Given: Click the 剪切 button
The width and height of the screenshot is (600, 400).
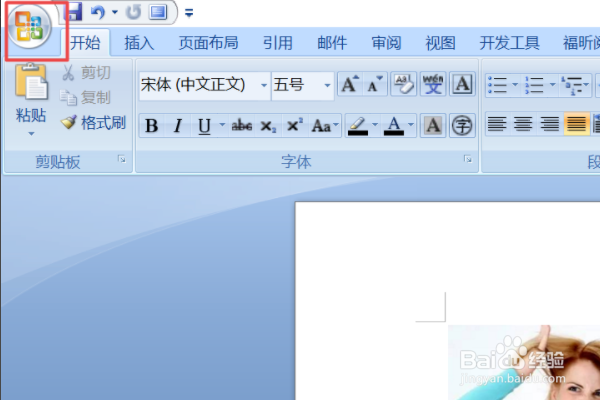Looking at the screenshot, I should 86,73.
